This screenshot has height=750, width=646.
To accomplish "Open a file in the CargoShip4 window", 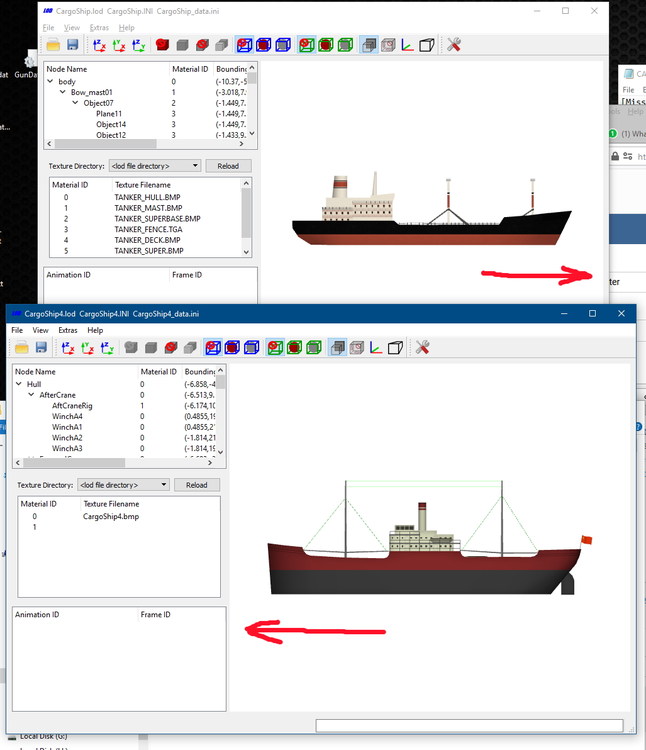I will (22, 347).
